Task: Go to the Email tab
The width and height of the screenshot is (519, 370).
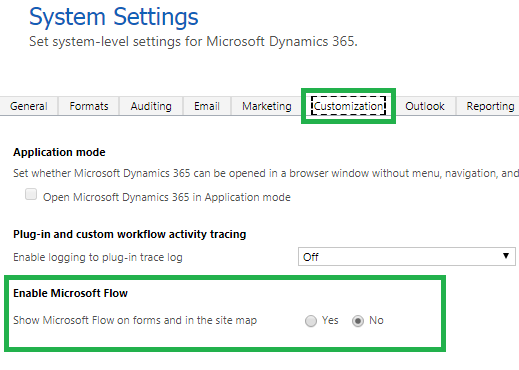Action: click(x=207, y=106)
